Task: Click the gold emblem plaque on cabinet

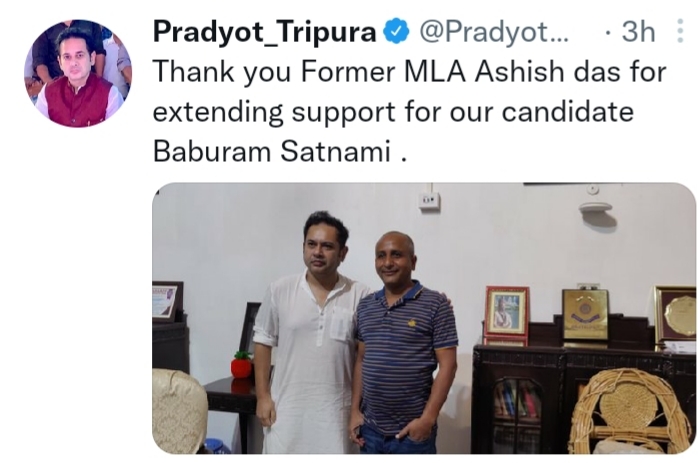Action: 584,315
